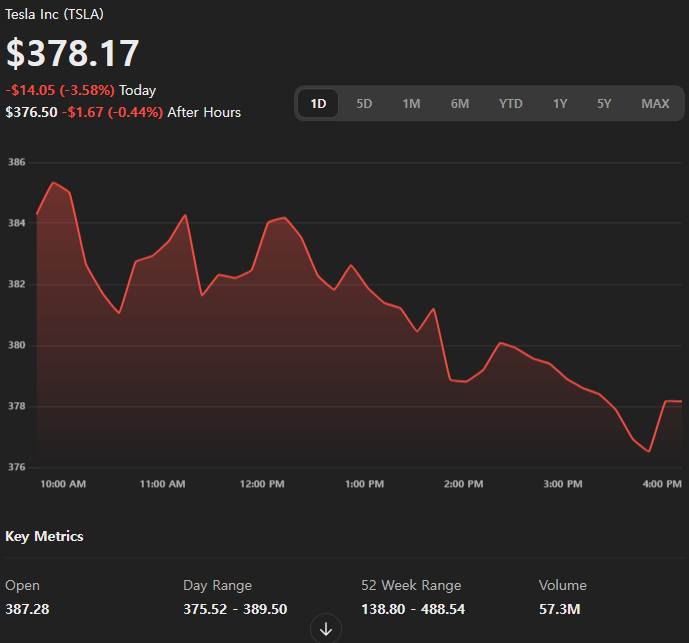The height and width of the screenshot is (643, 689).
Task: Click the Open value 387.28
Action: coord(27,609)
